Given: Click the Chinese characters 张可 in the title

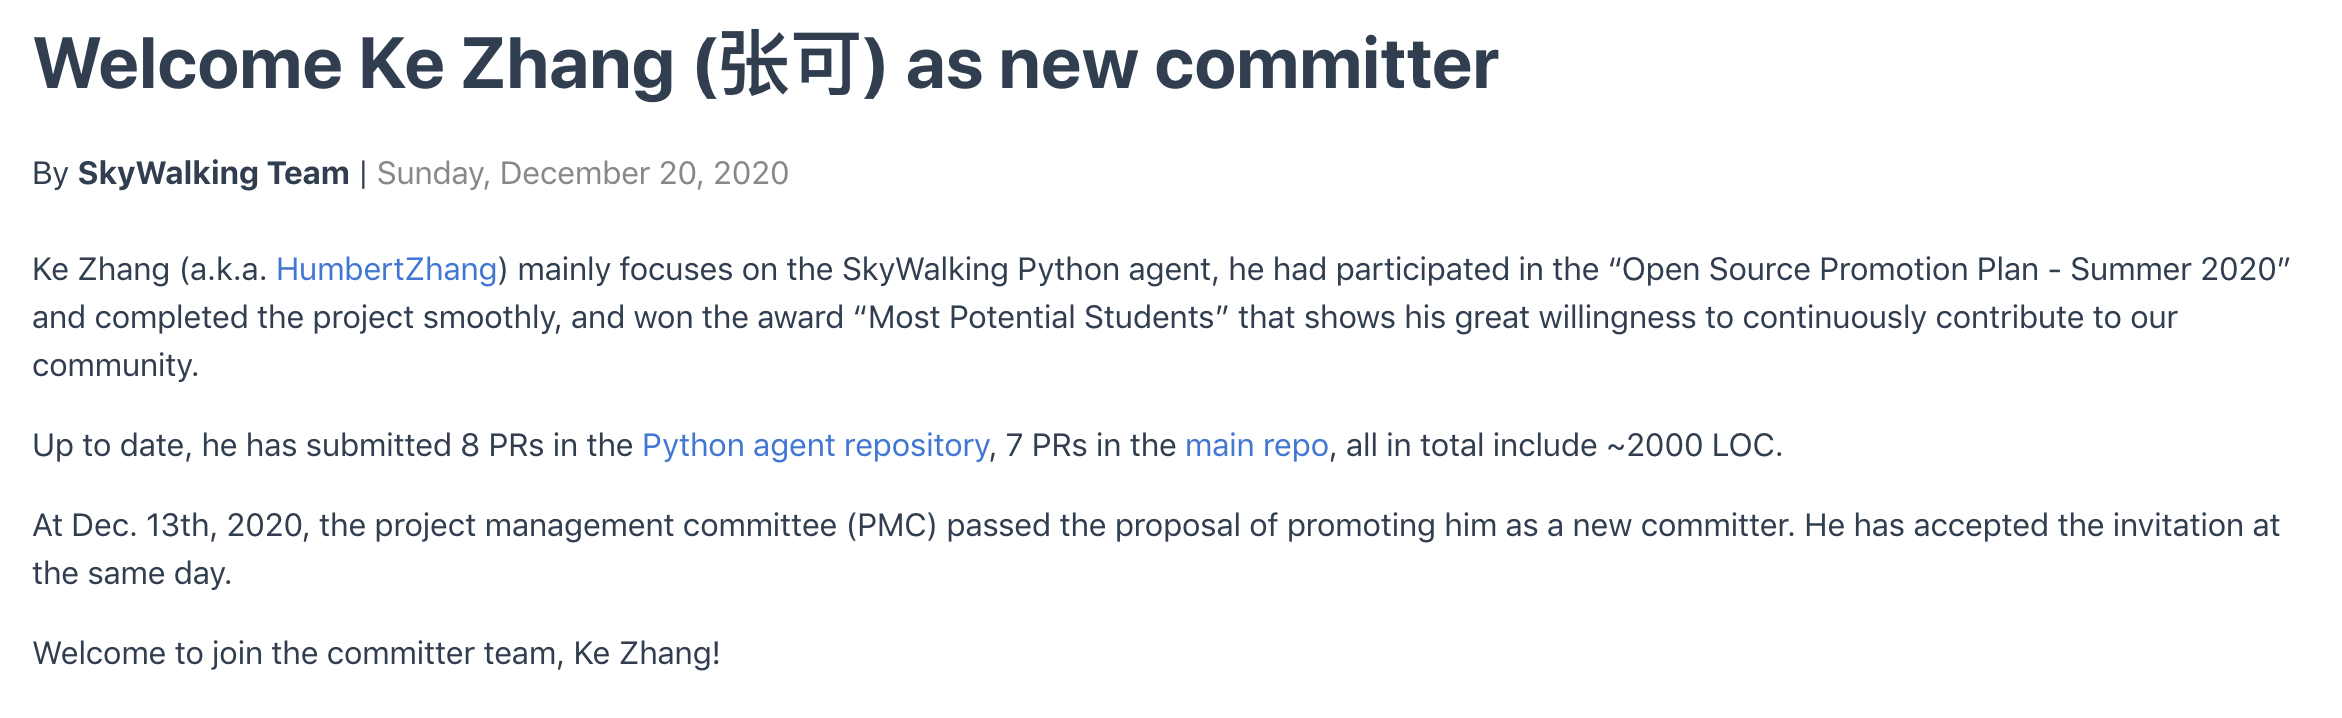Looking at the screenshot, I should [789, 65].
